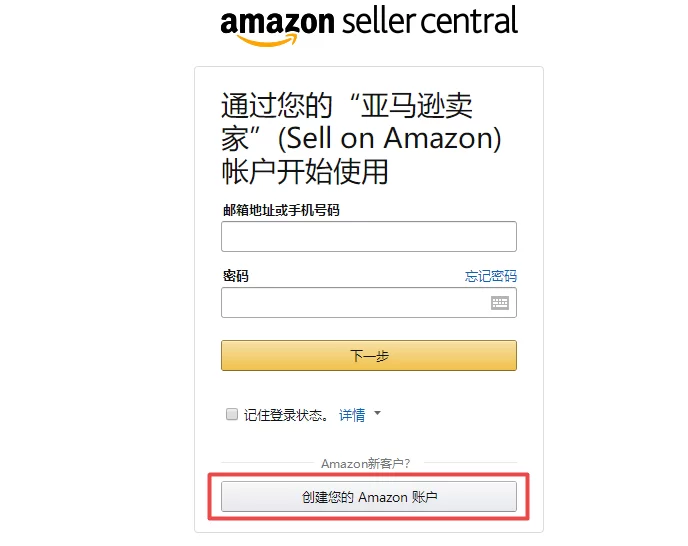This screenshot has height=546, width=688.
Task: Open the on-screen keyboard icon in password field
Action: [x=500, y=302]
